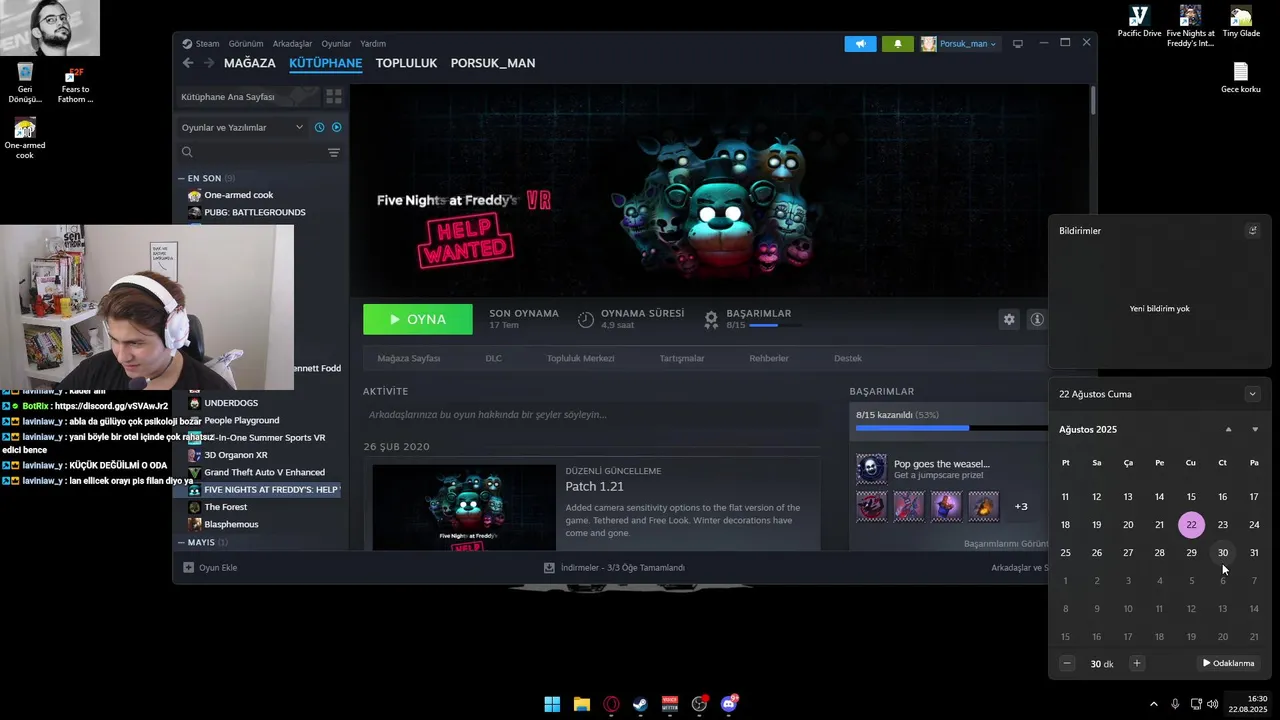Click the Kütüphane Ana Sayfası button
The image size is (1280, 720).
tap(248, 97)
